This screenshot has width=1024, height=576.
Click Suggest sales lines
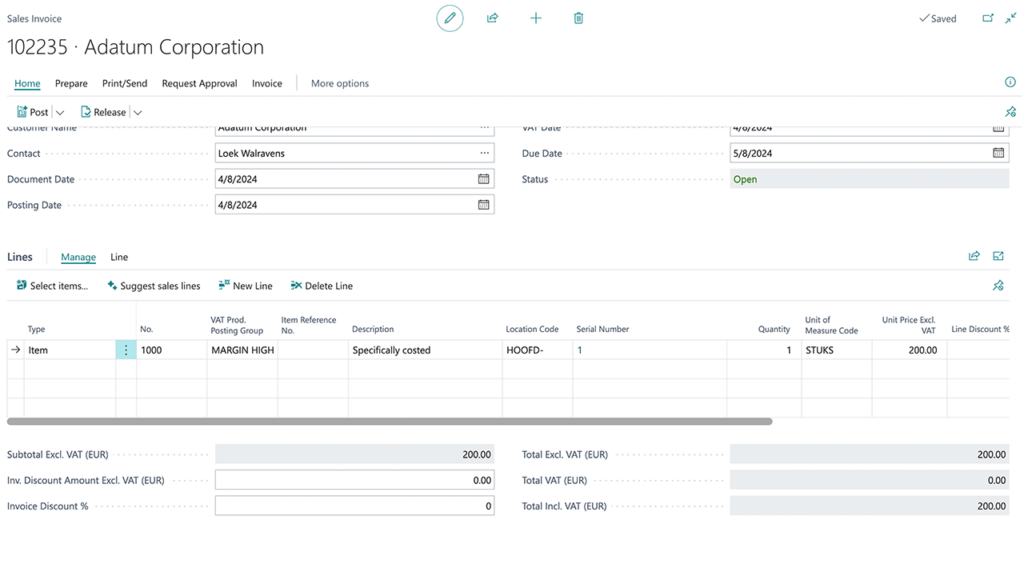153,286
